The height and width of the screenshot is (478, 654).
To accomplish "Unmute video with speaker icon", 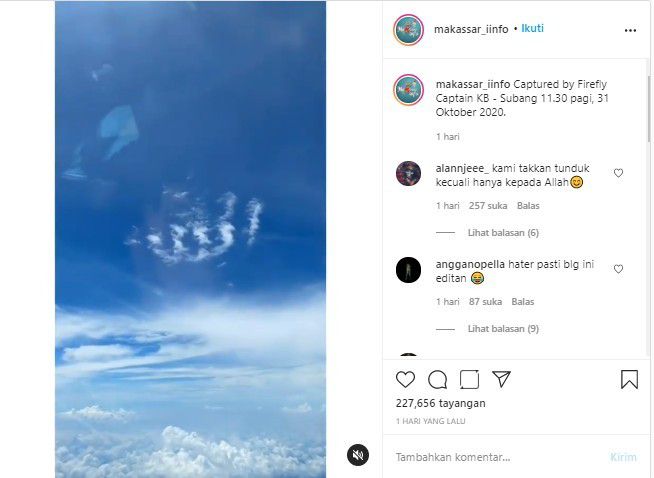I will point(358,455).
